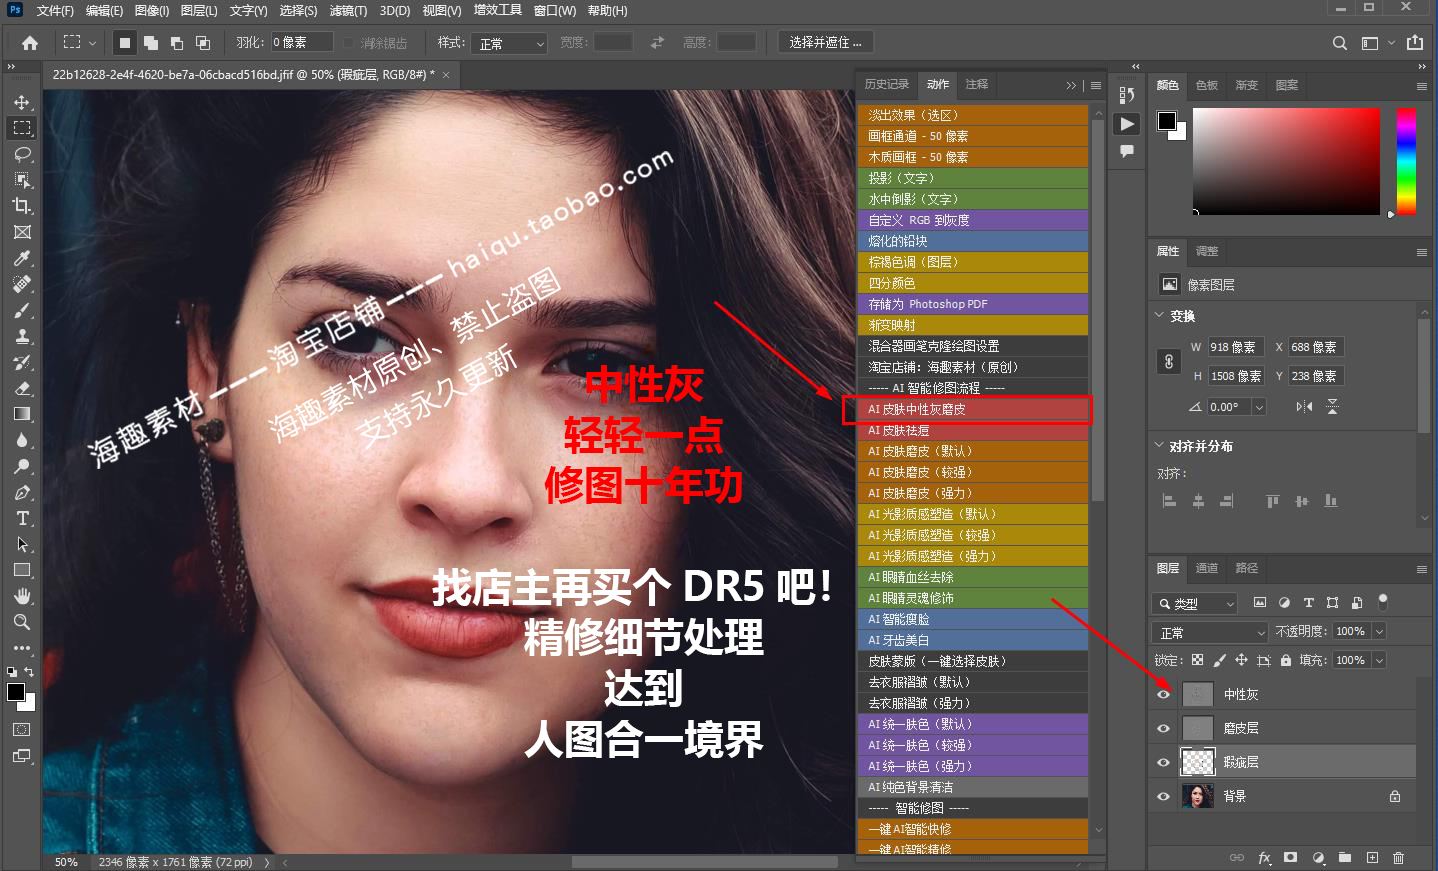Open the layer filter 类型 dropdown

1195,603
